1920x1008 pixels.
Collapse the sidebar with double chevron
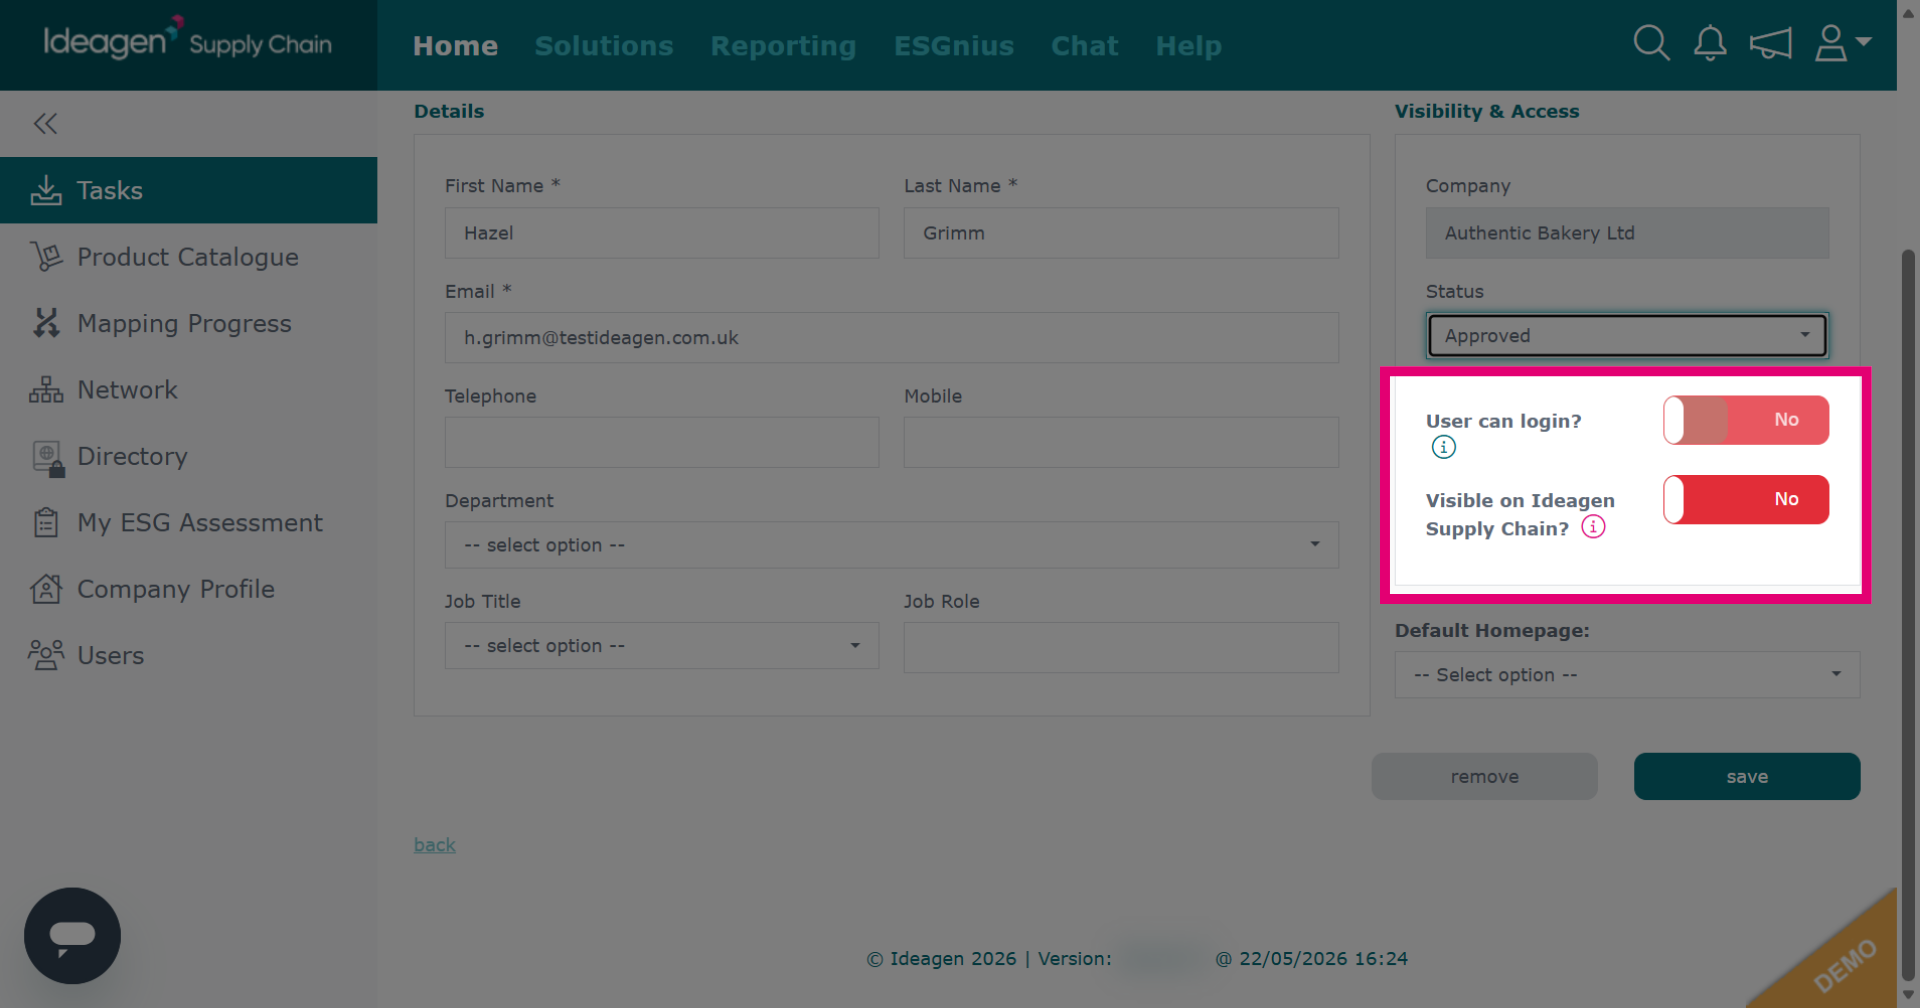[45, 123]
